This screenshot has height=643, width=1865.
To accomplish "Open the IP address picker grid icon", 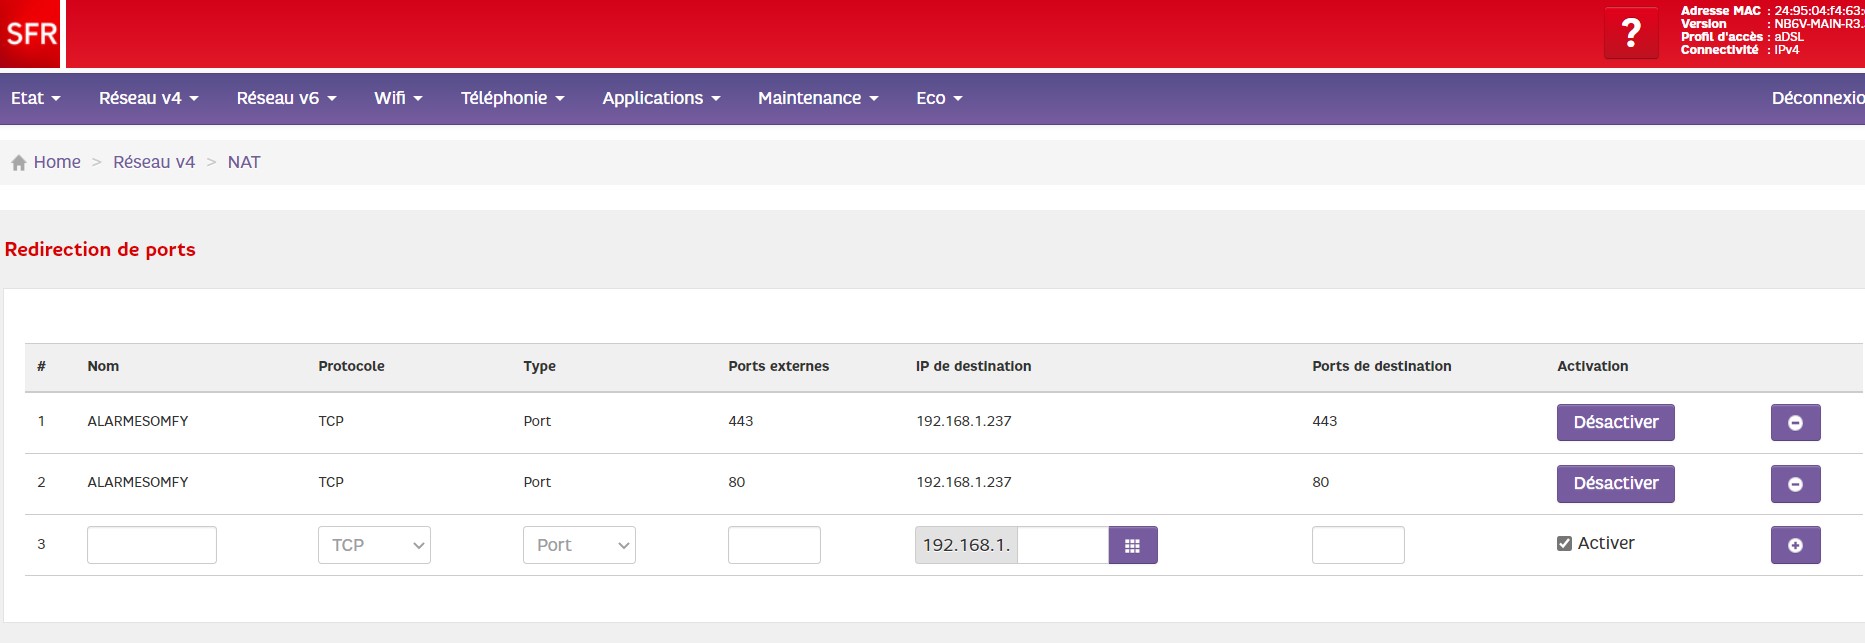I will 1132,545.
